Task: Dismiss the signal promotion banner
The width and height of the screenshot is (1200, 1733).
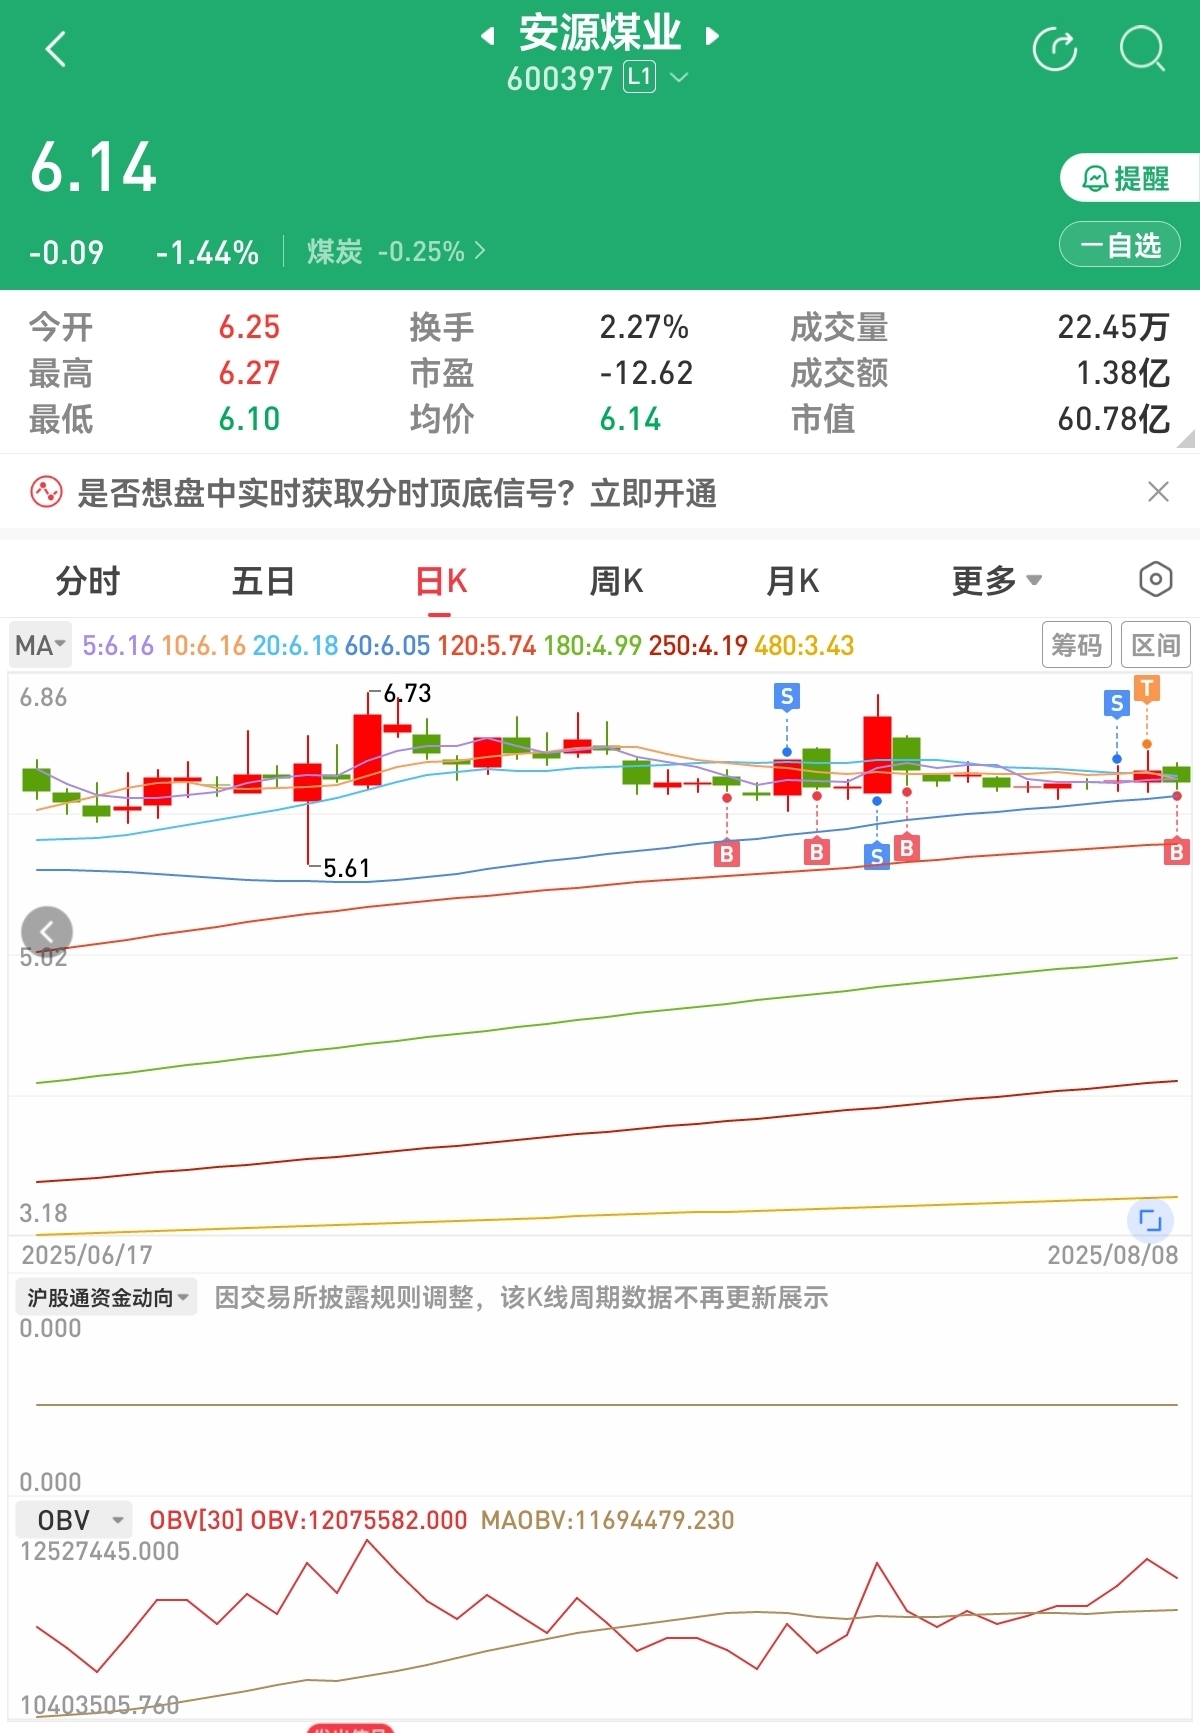Action: point(1158,492)
